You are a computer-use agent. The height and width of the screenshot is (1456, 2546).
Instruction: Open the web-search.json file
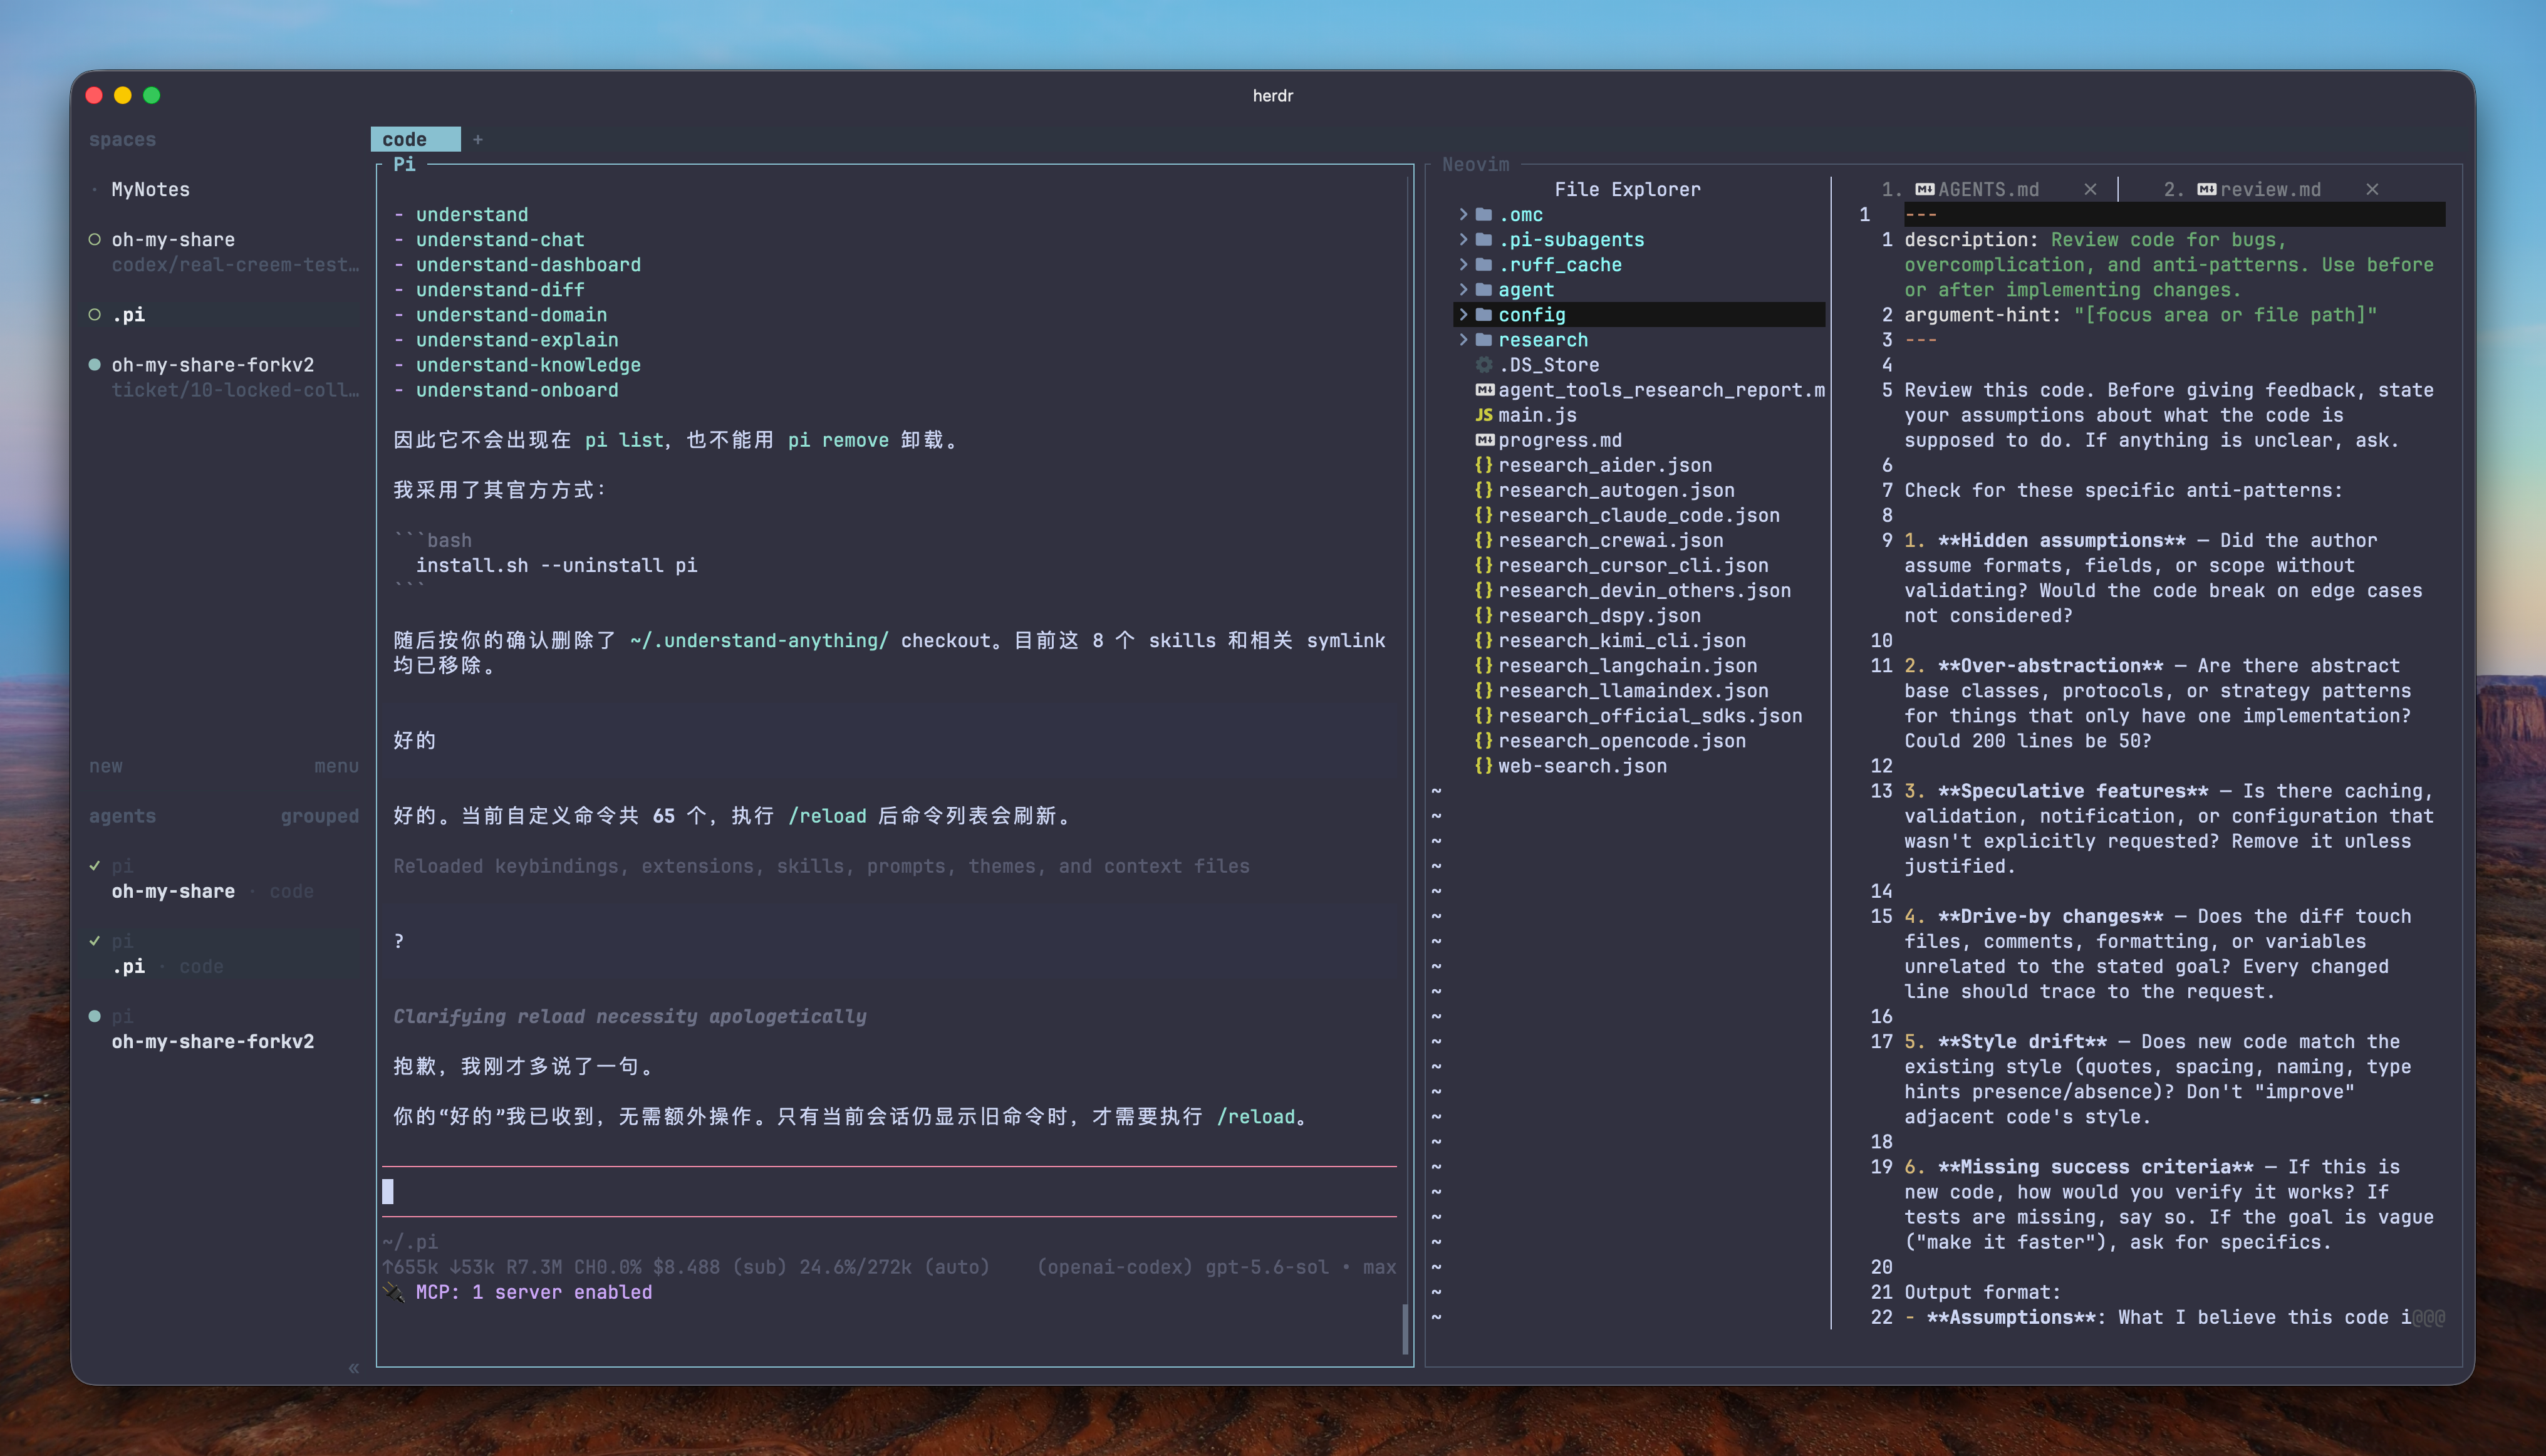pyautogui.click(x=1582, y=766)
